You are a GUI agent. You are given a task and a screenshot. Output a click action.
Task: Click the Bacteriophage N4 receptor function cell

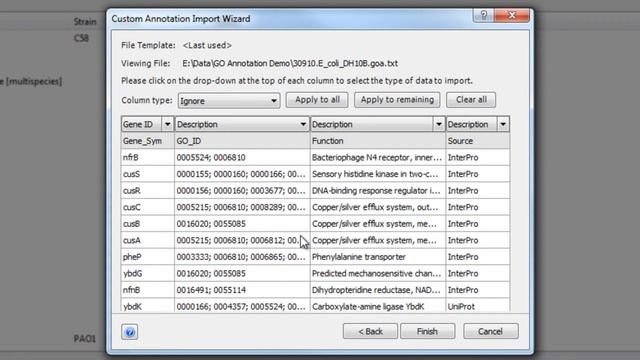[378, 158]
